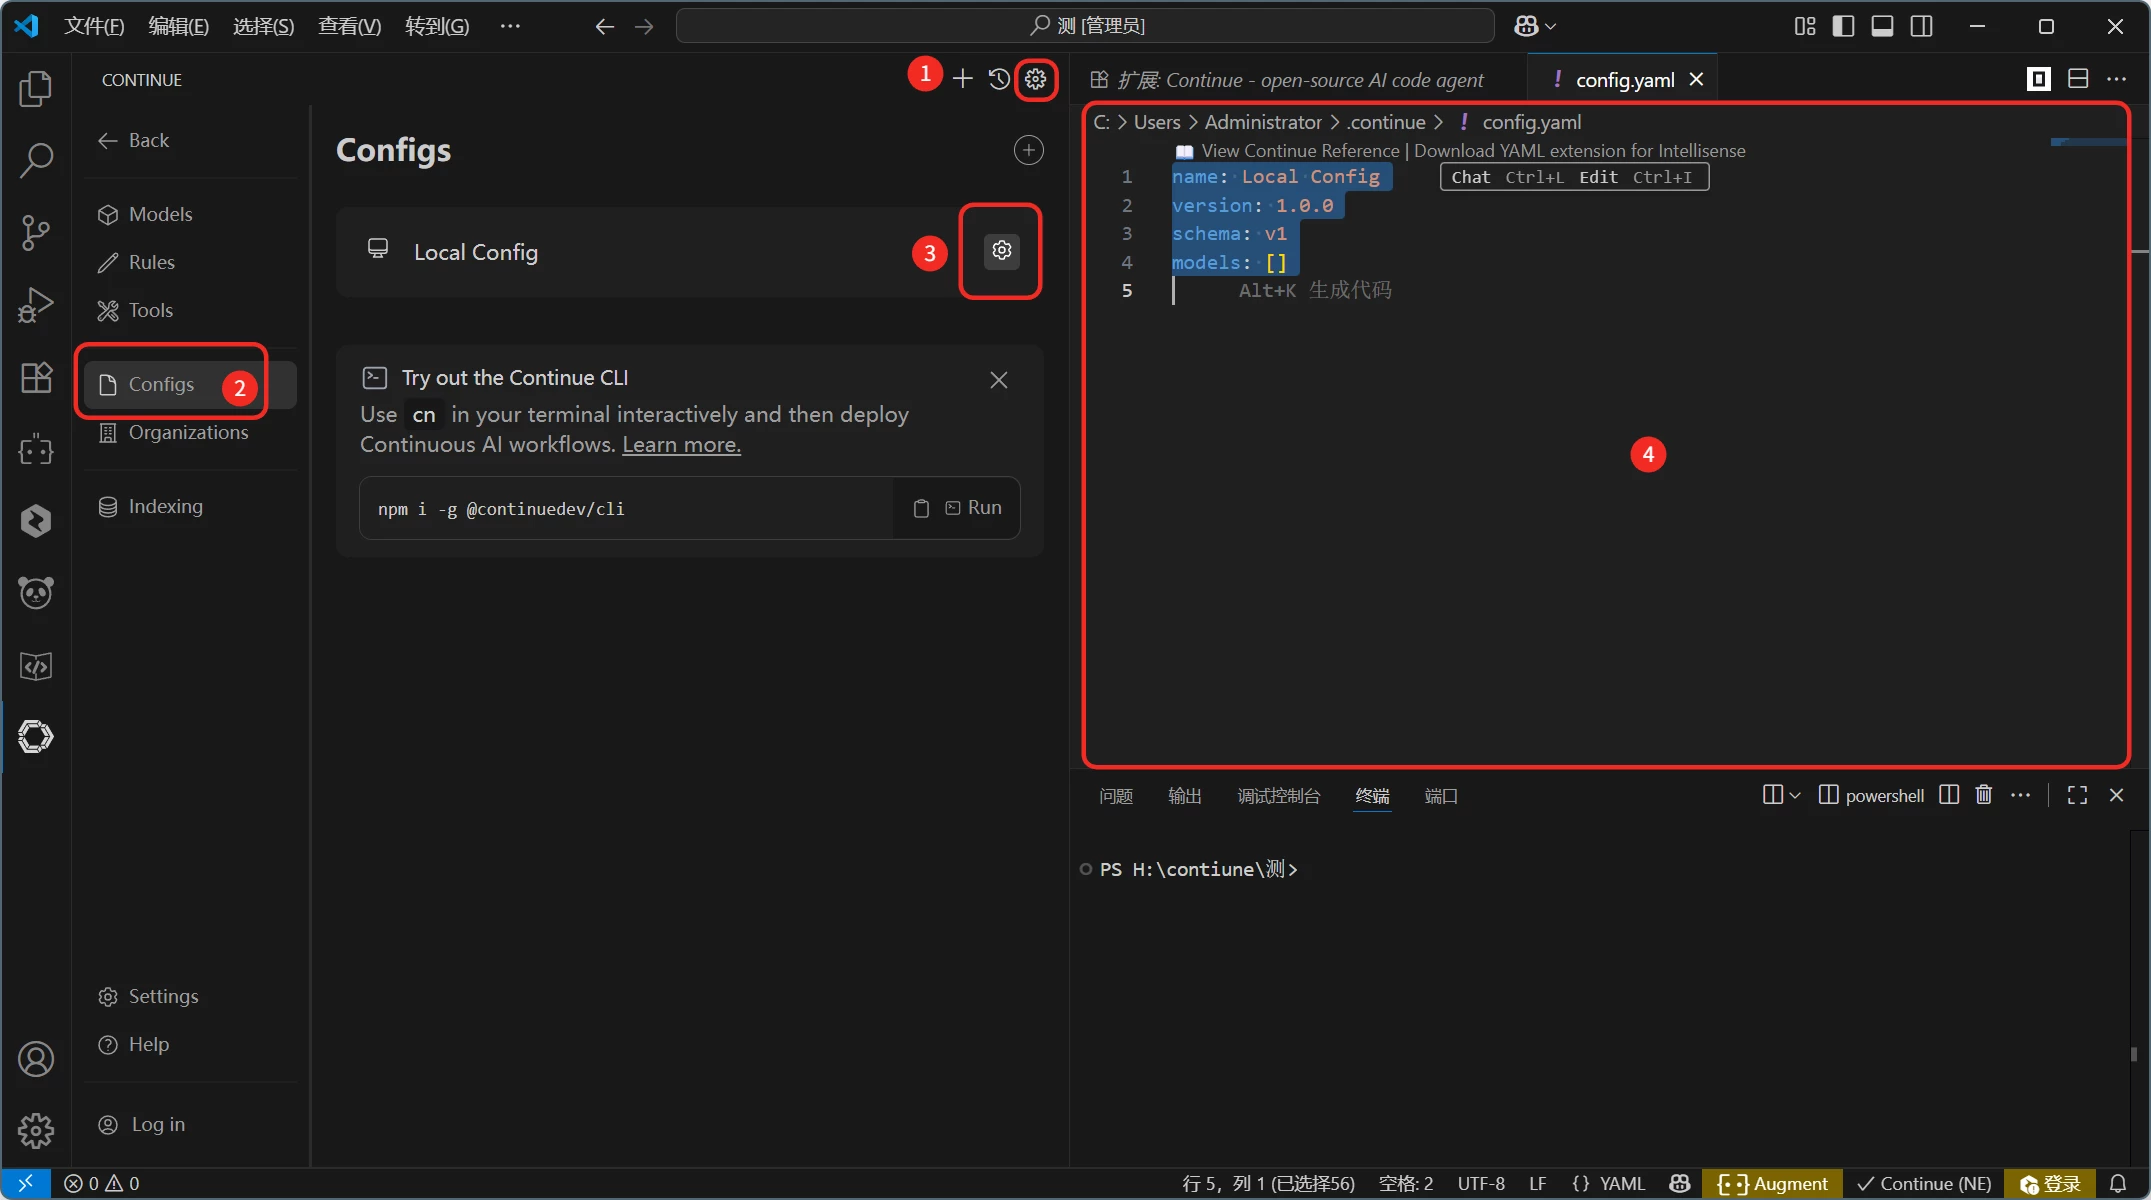Click the session history icon in Continue header
Viewport: 2151px width, 1200px height.
pos(998,79)
